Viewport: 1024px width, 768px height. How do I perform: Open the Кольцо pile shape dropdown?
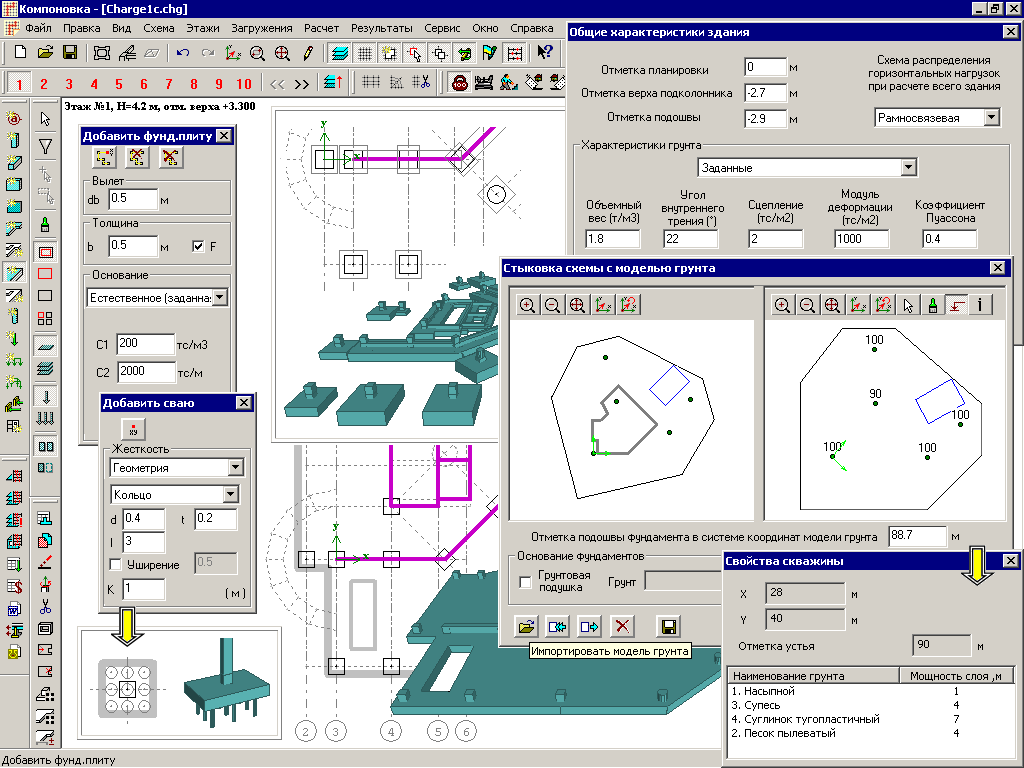231,494
